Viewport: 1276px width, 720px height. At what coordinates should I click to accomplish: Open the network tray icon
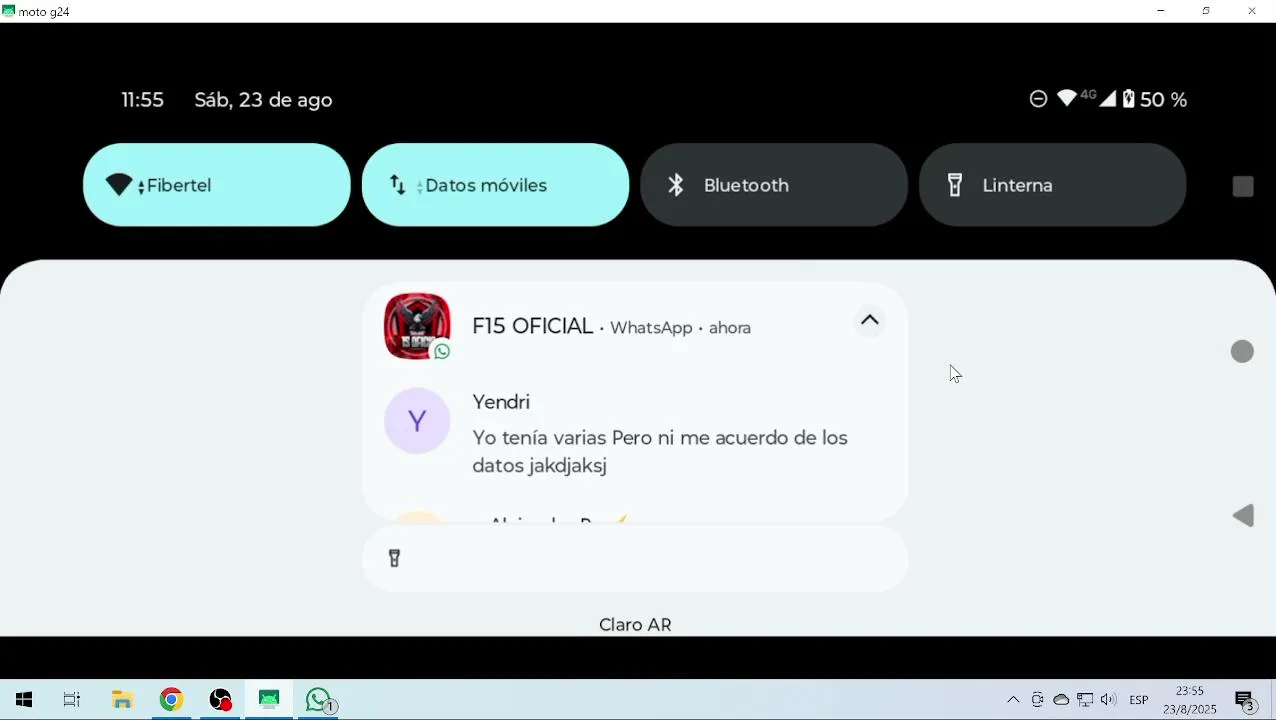pos(1085,700)
